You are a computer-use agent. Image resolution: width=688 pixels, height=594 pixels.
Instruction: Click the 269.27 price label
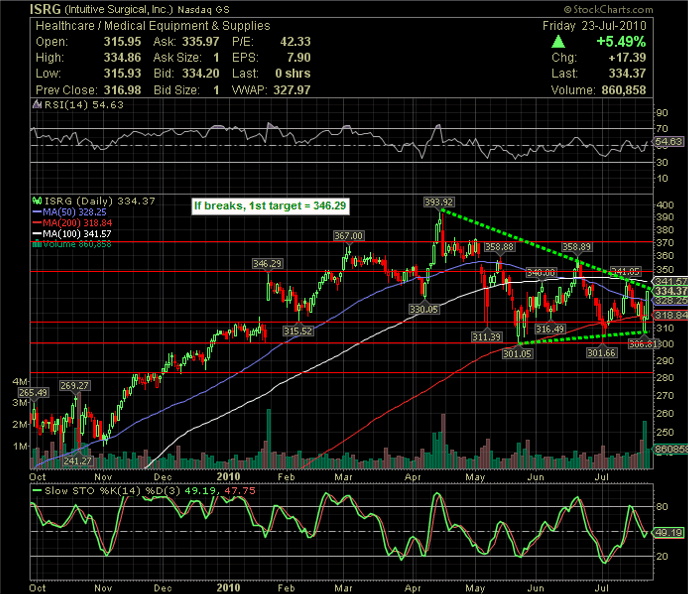(x=75, y=386)
